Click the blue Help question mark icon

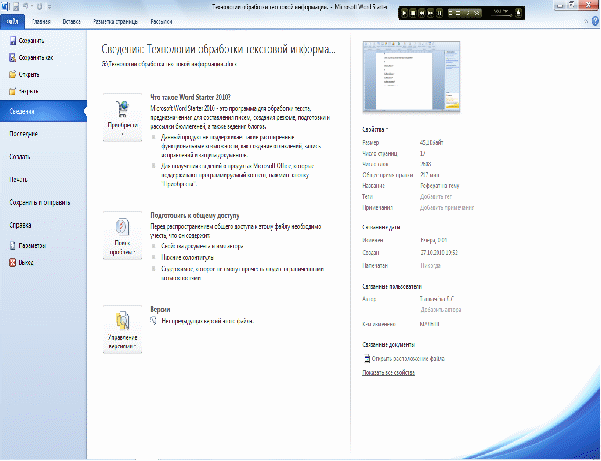click(596, 21)
